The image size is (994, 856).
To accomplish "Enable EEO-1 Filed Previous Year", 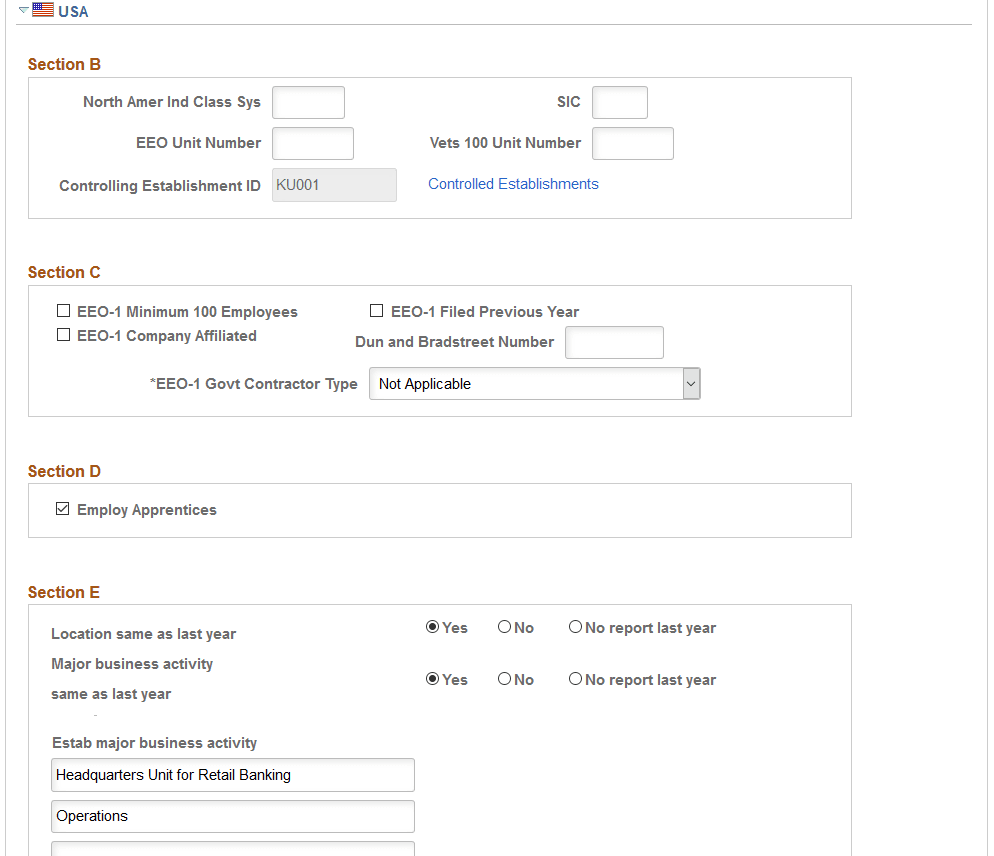I will [377, 310].
